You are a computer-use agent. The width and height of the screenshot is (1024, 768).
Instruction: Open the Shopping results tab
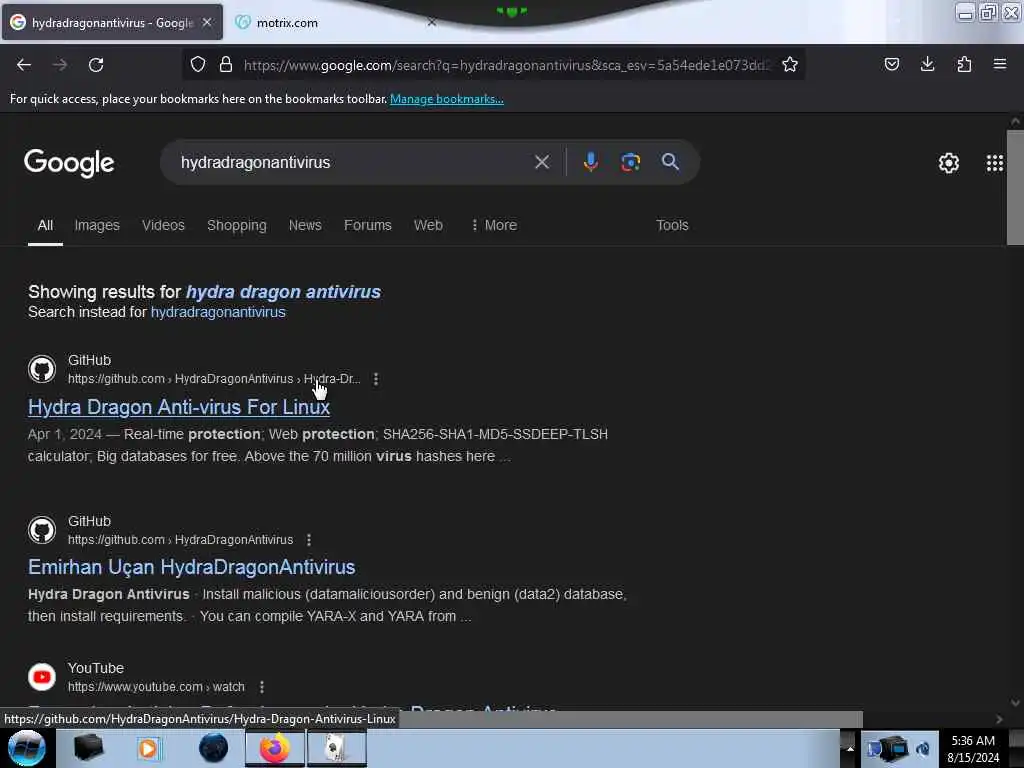coord(236,225)
